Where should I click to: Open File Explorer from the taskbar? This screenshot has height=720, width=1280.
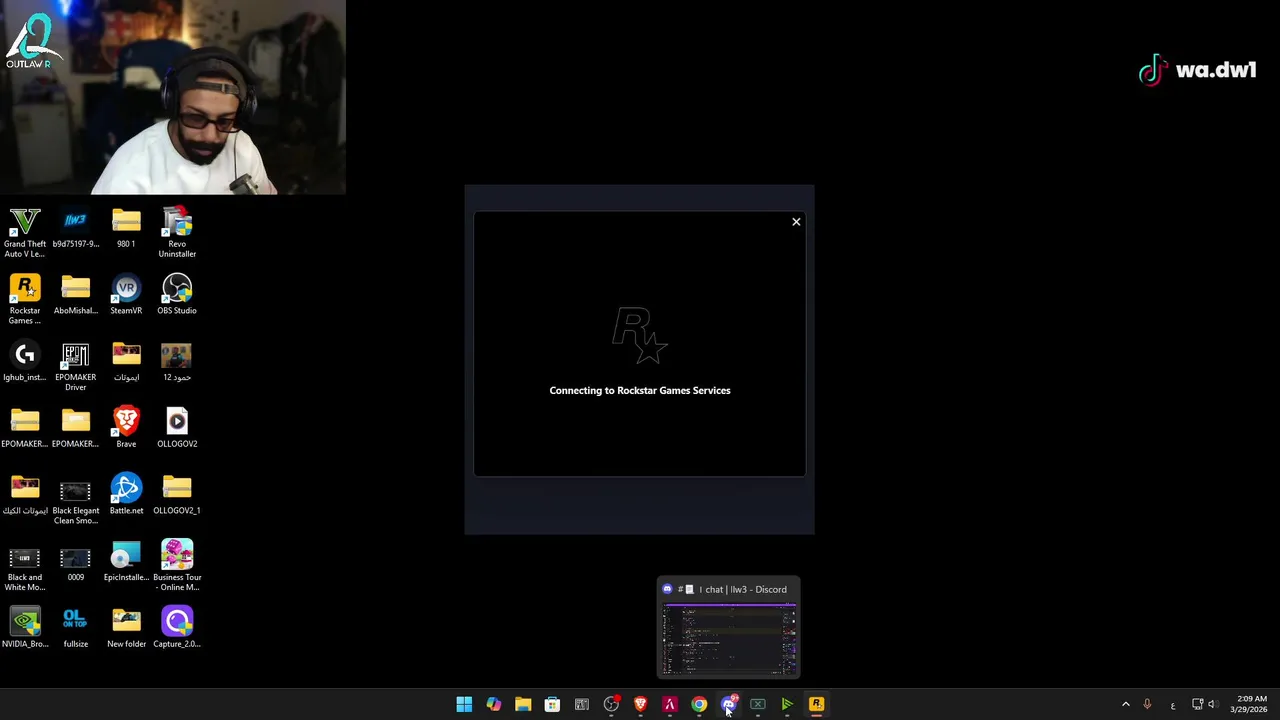(x=523, y=704)
